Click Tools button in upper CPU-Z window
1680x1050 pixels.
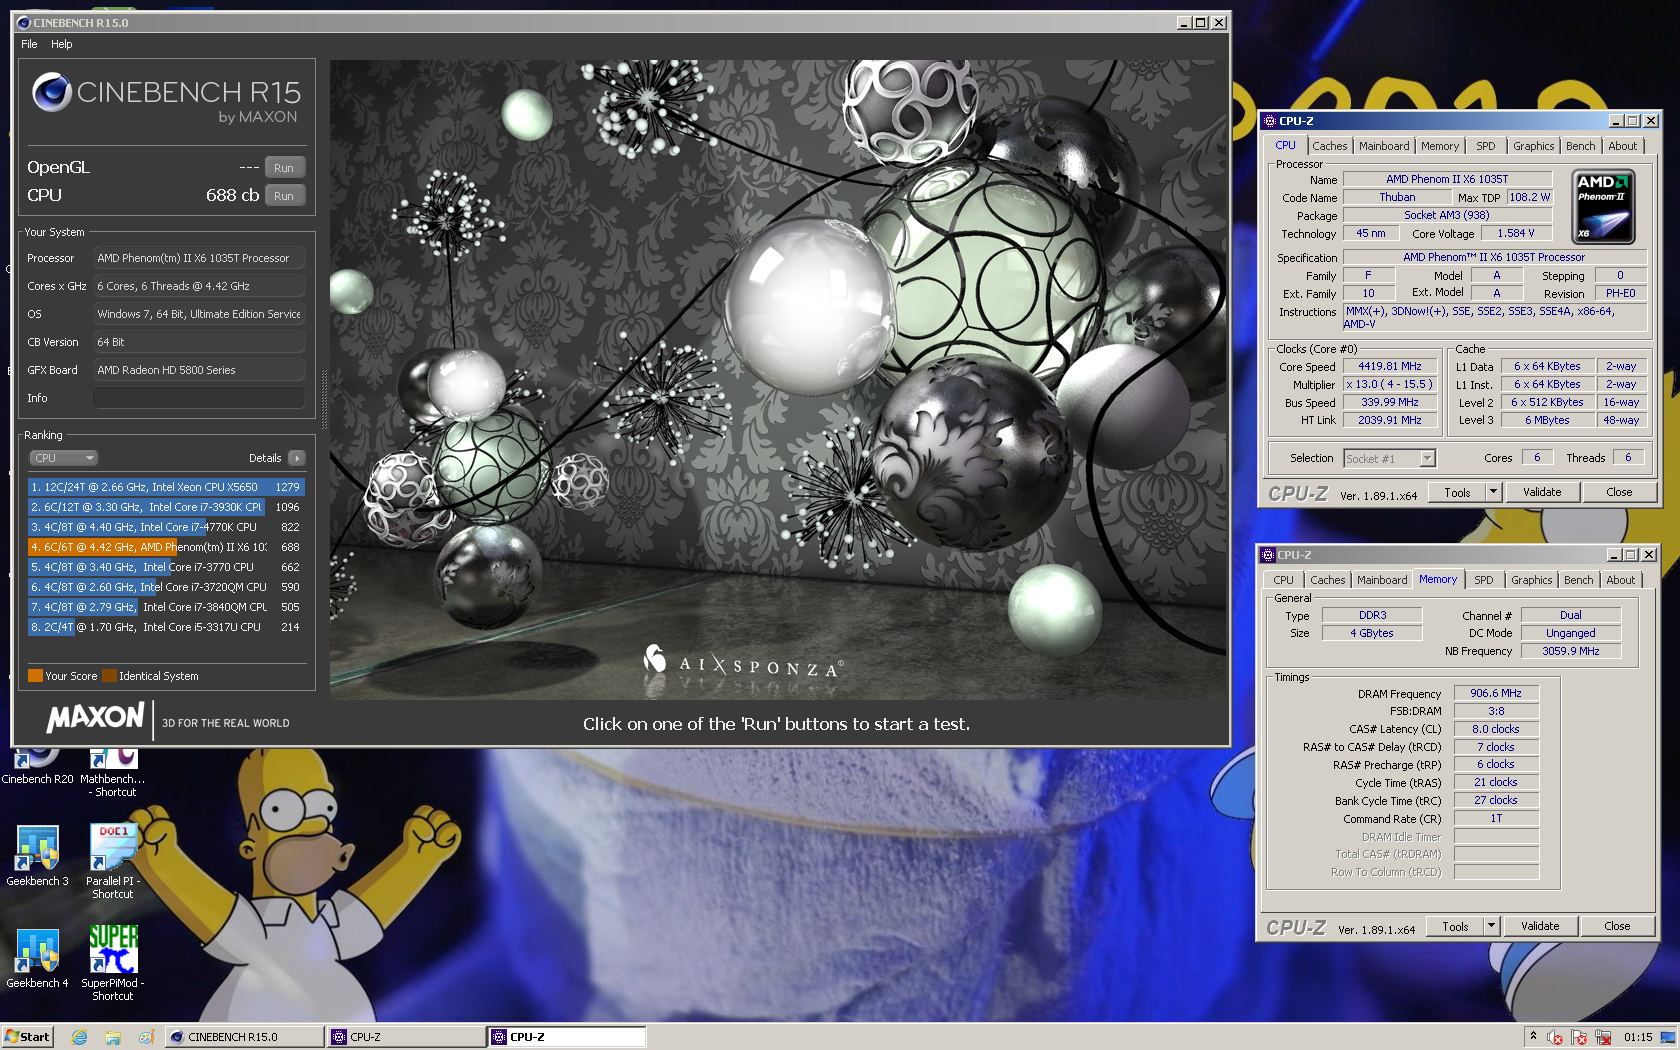pyautogui.click(x=1457, y=492)
